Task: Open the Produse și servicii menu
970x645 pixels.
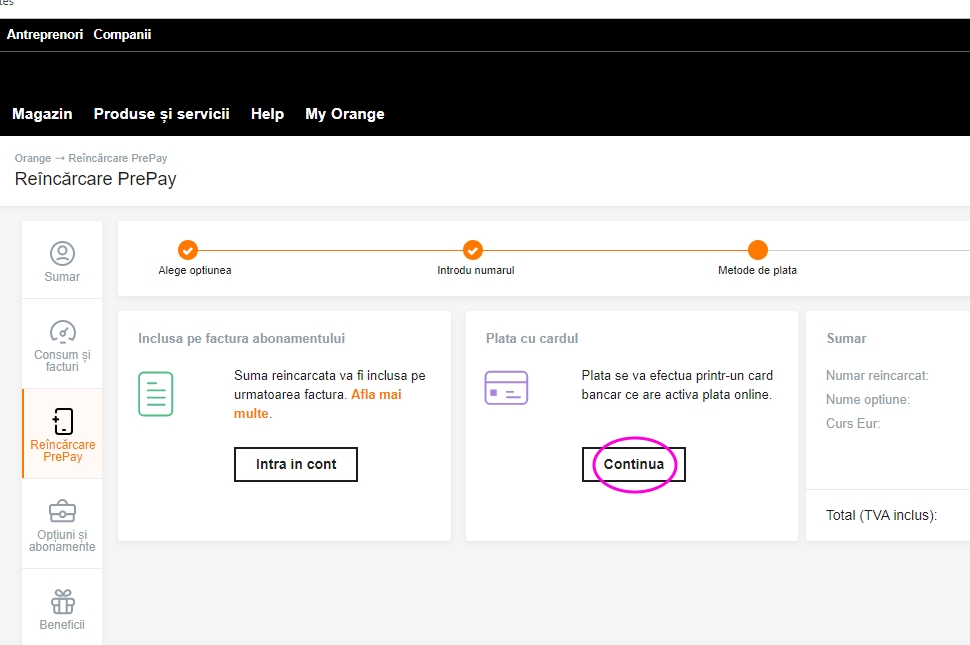Action: [x=161, y=114]
